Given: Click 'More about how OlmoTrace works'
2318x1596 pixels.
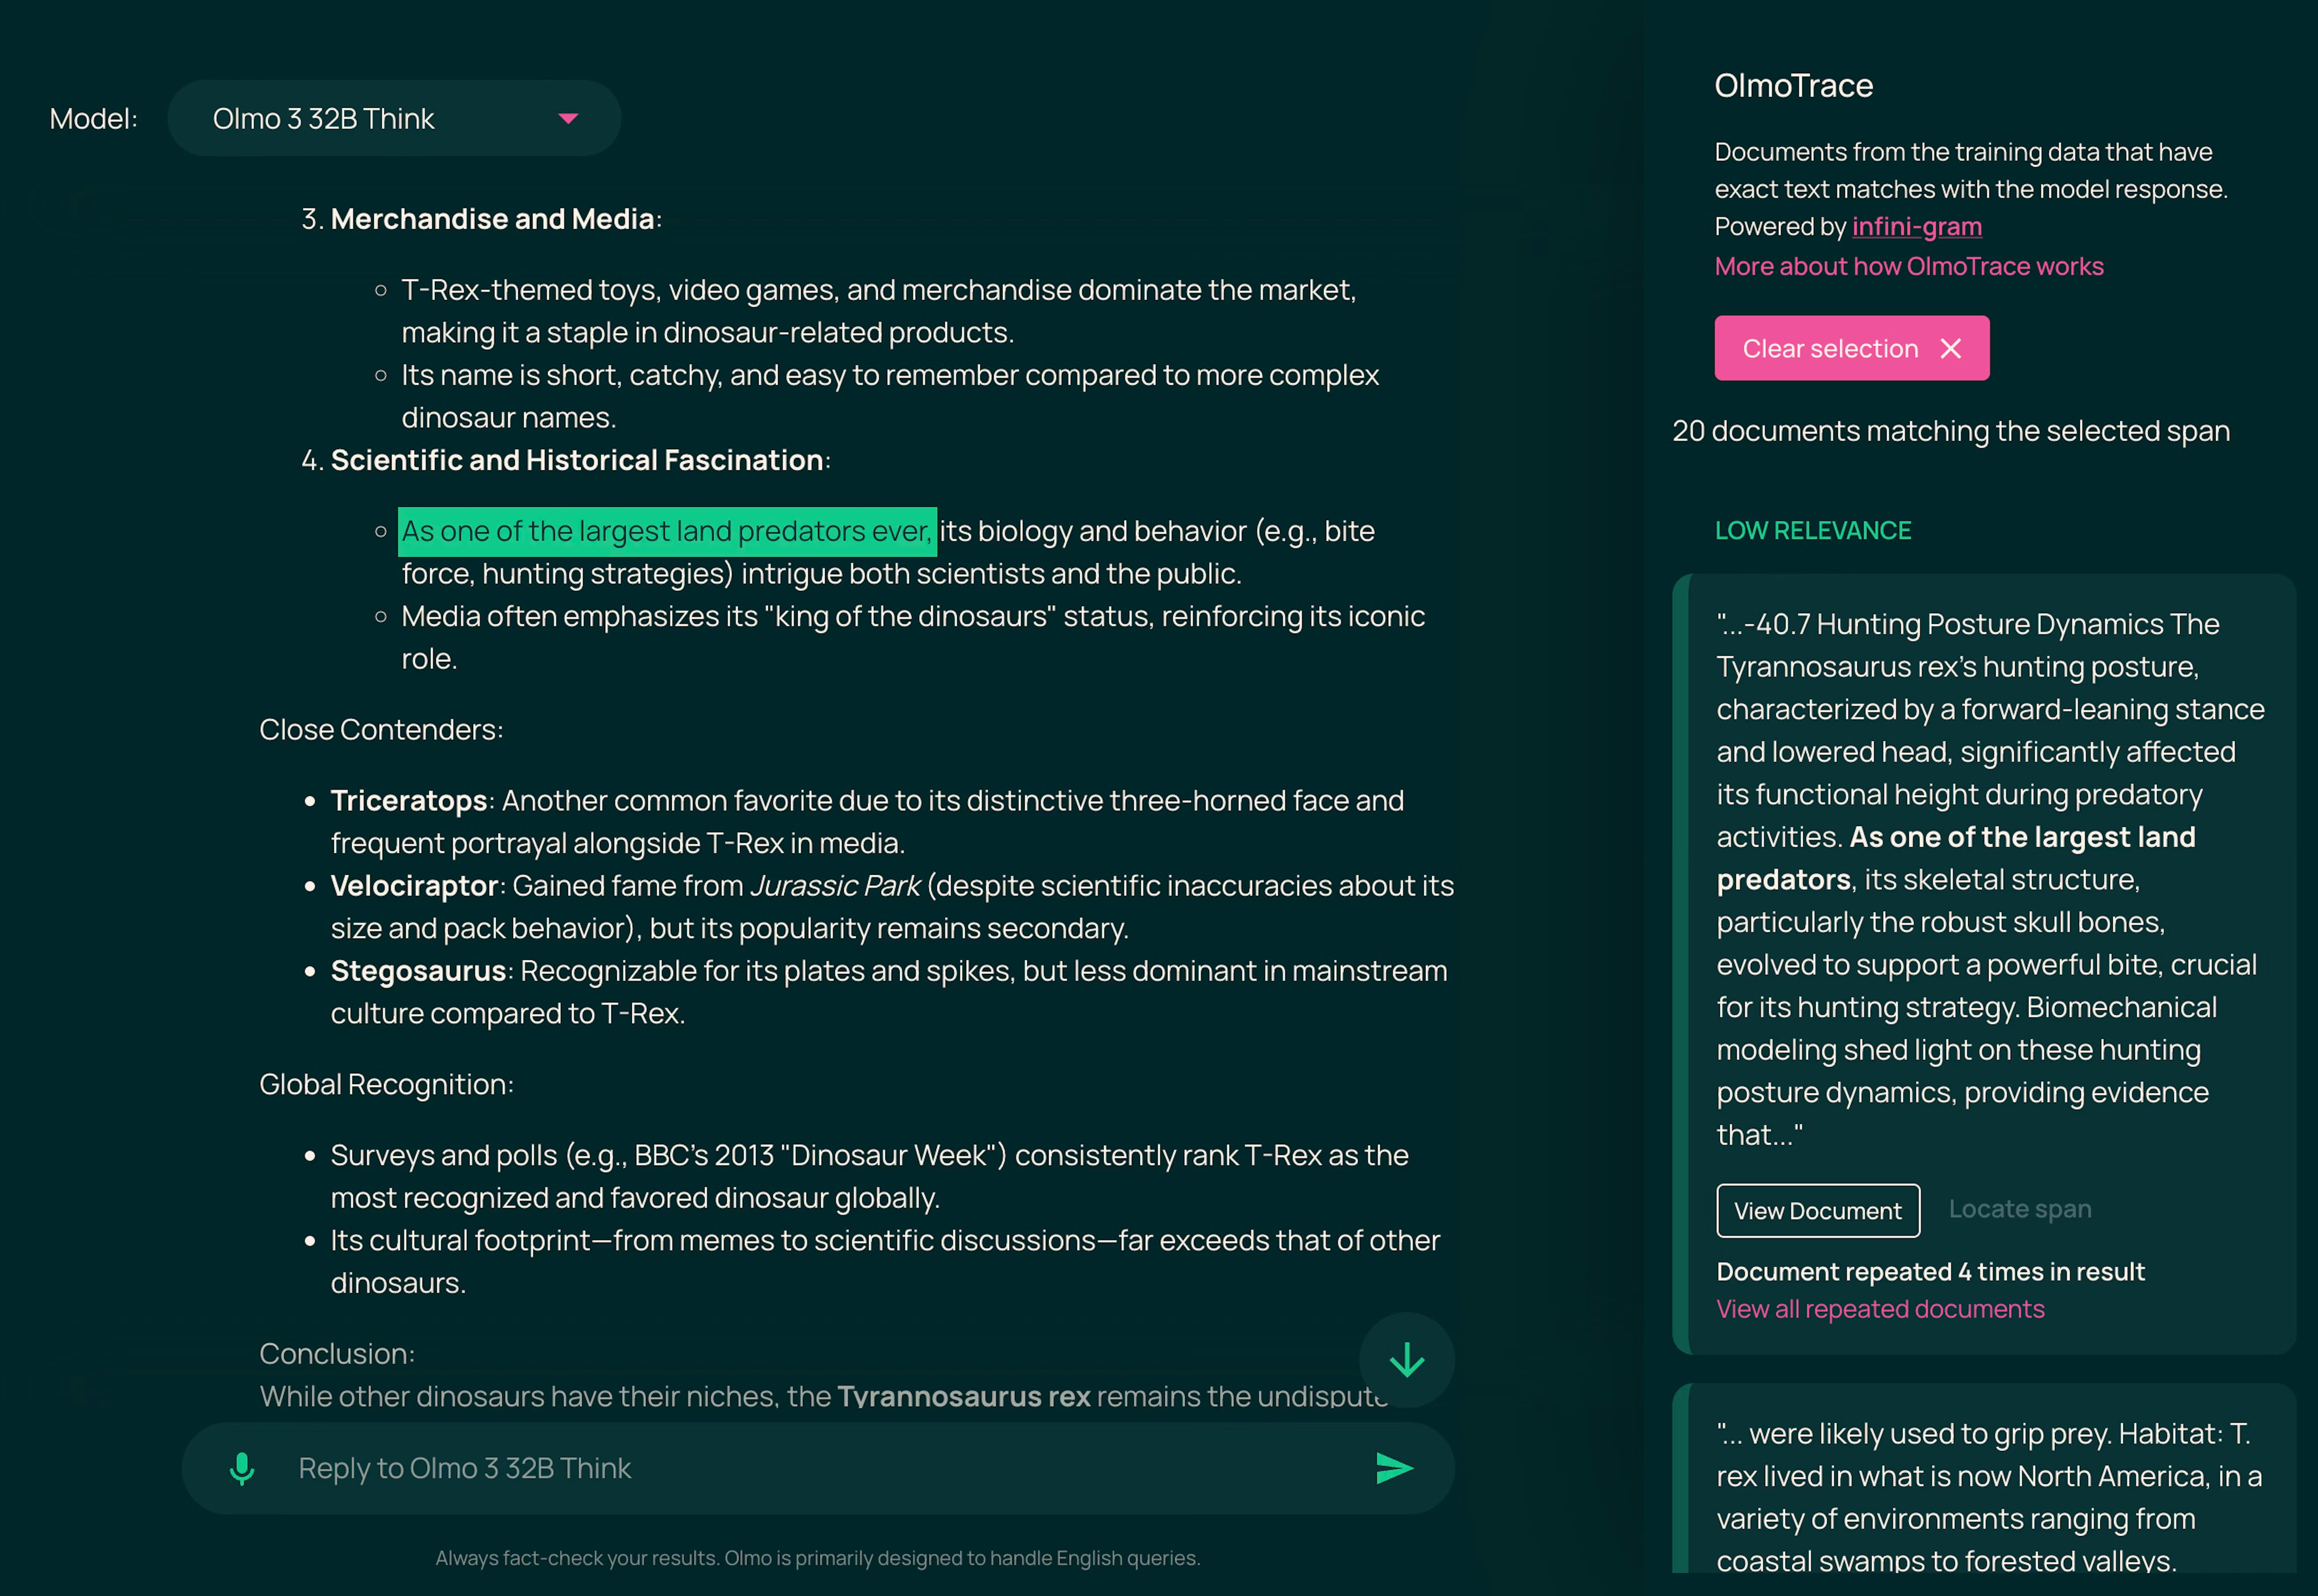Looking at the screenshot, I should (1908, 266).
